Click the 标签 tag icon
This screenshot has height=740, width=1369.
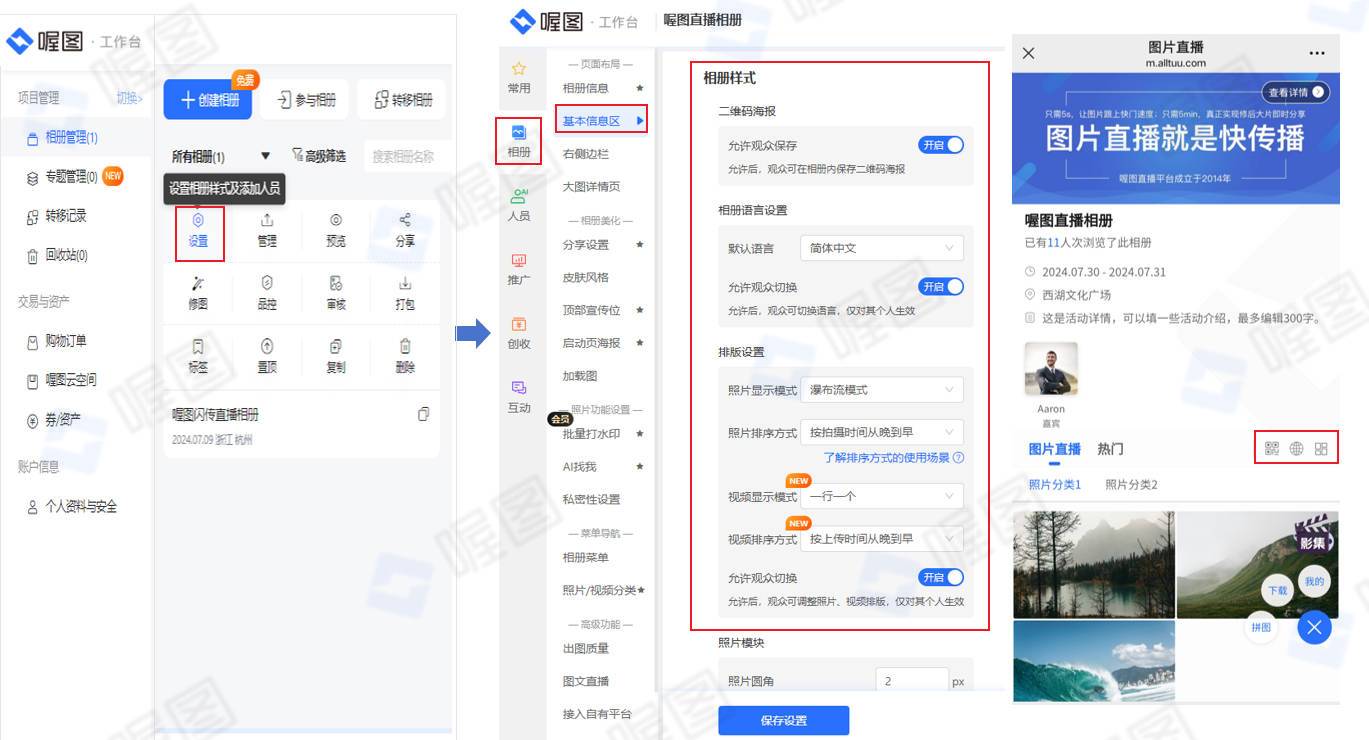(x=198, y=346)
